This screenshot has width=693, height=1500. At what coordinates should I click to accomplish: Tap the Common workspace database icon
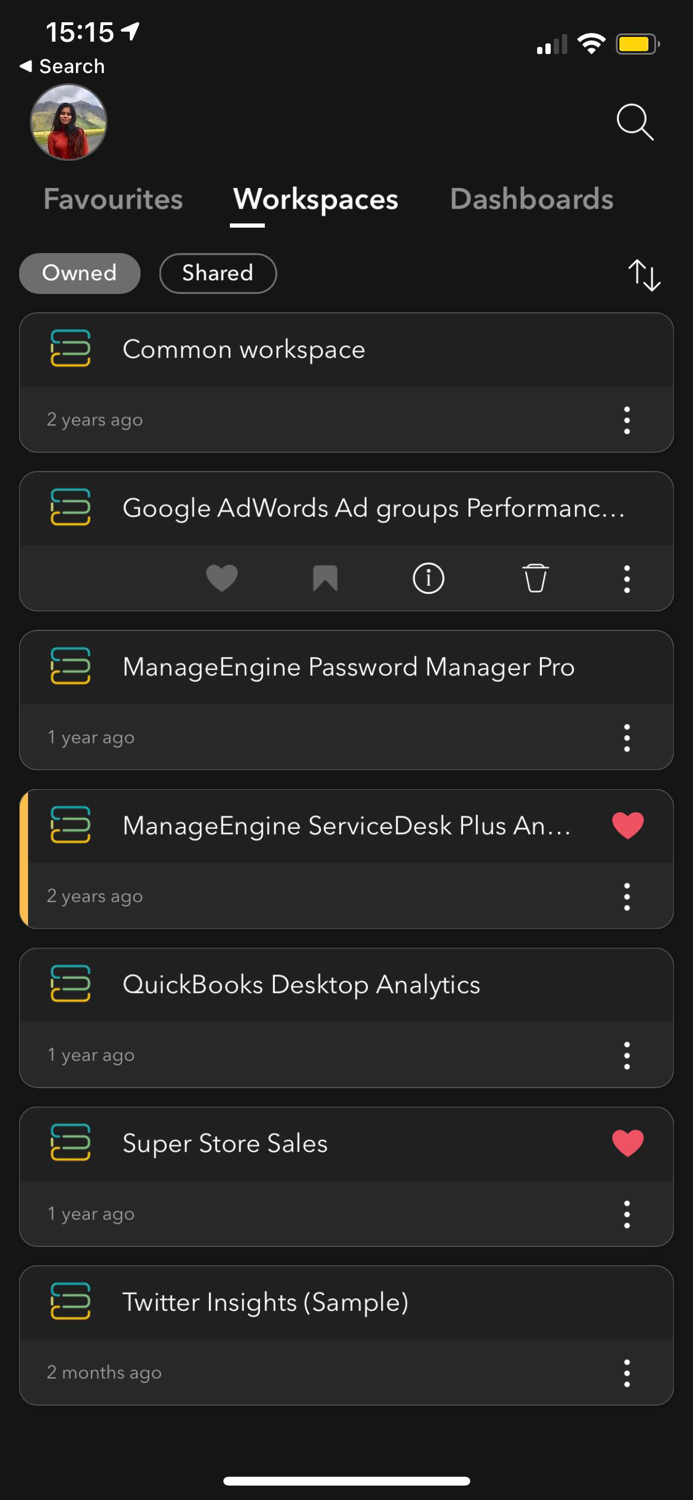point(70,349)
